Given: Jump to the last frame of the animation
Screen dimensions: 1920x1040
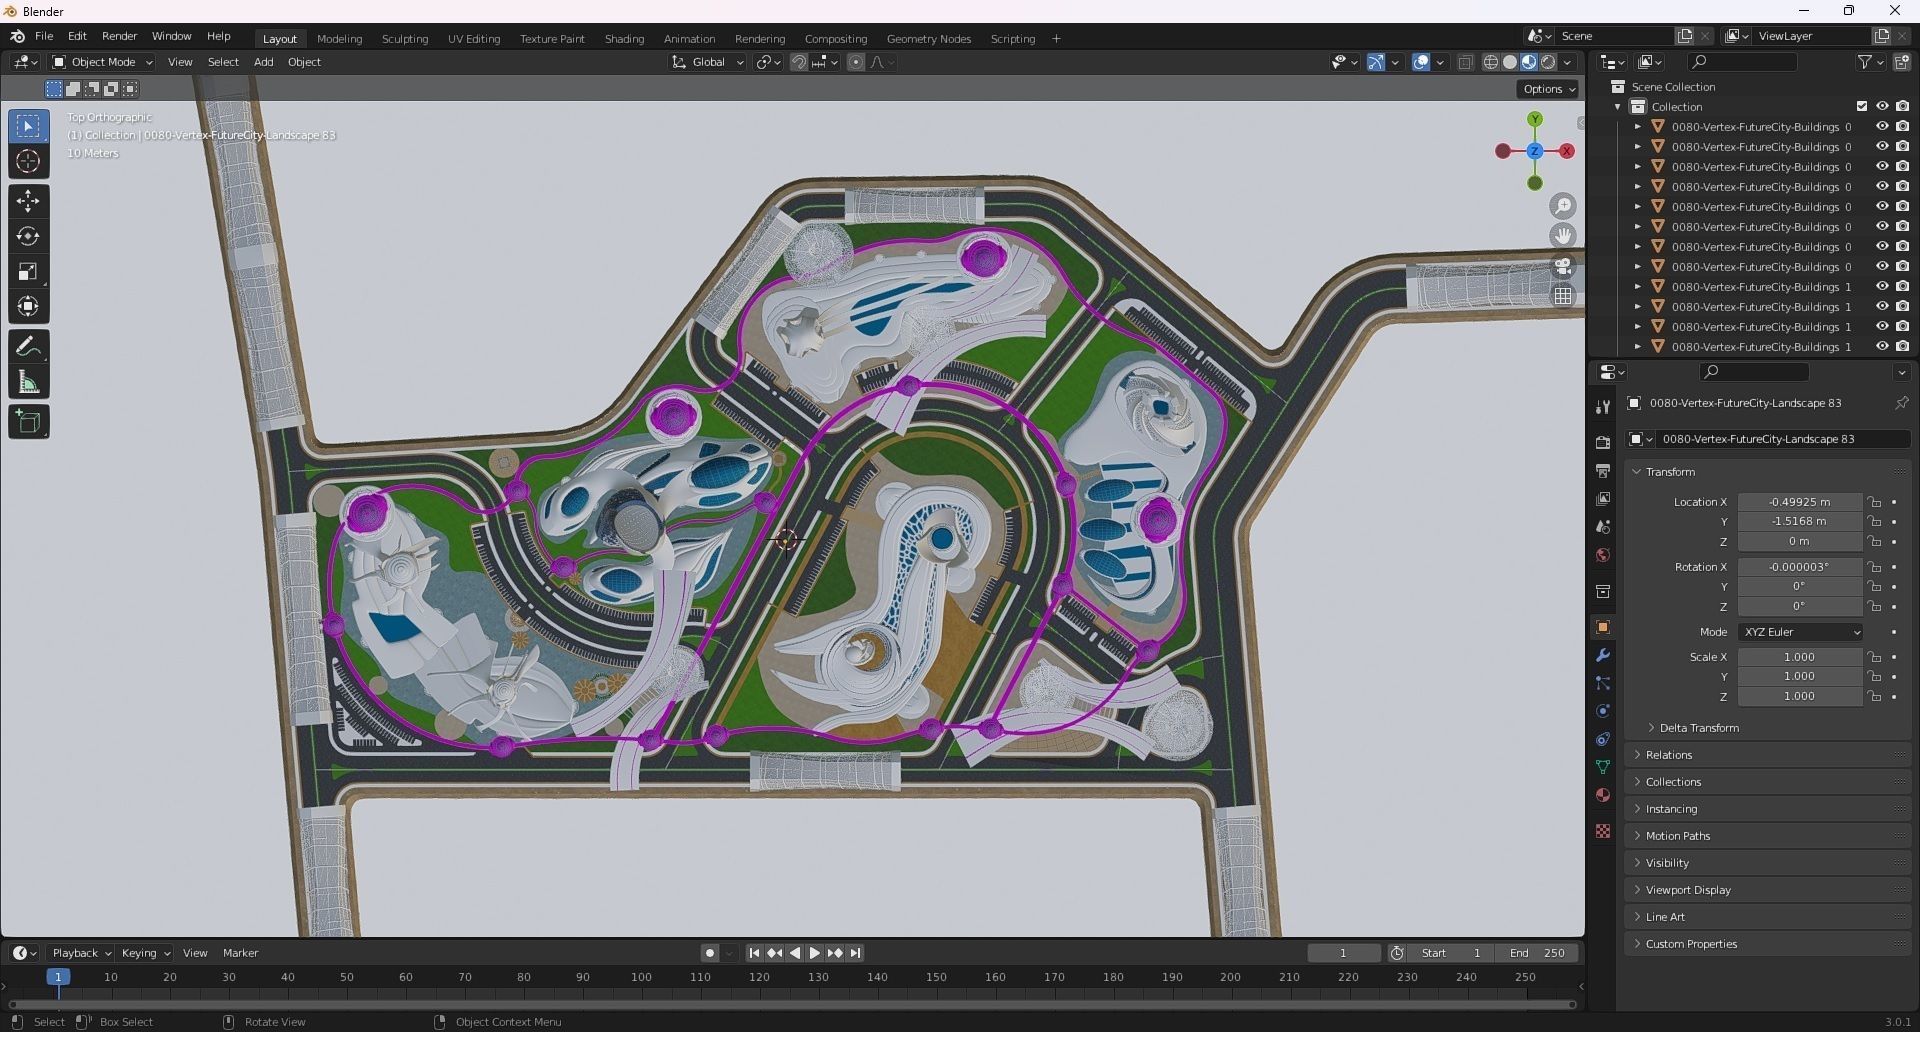Looking at the screenshot, I should point(855,953).
